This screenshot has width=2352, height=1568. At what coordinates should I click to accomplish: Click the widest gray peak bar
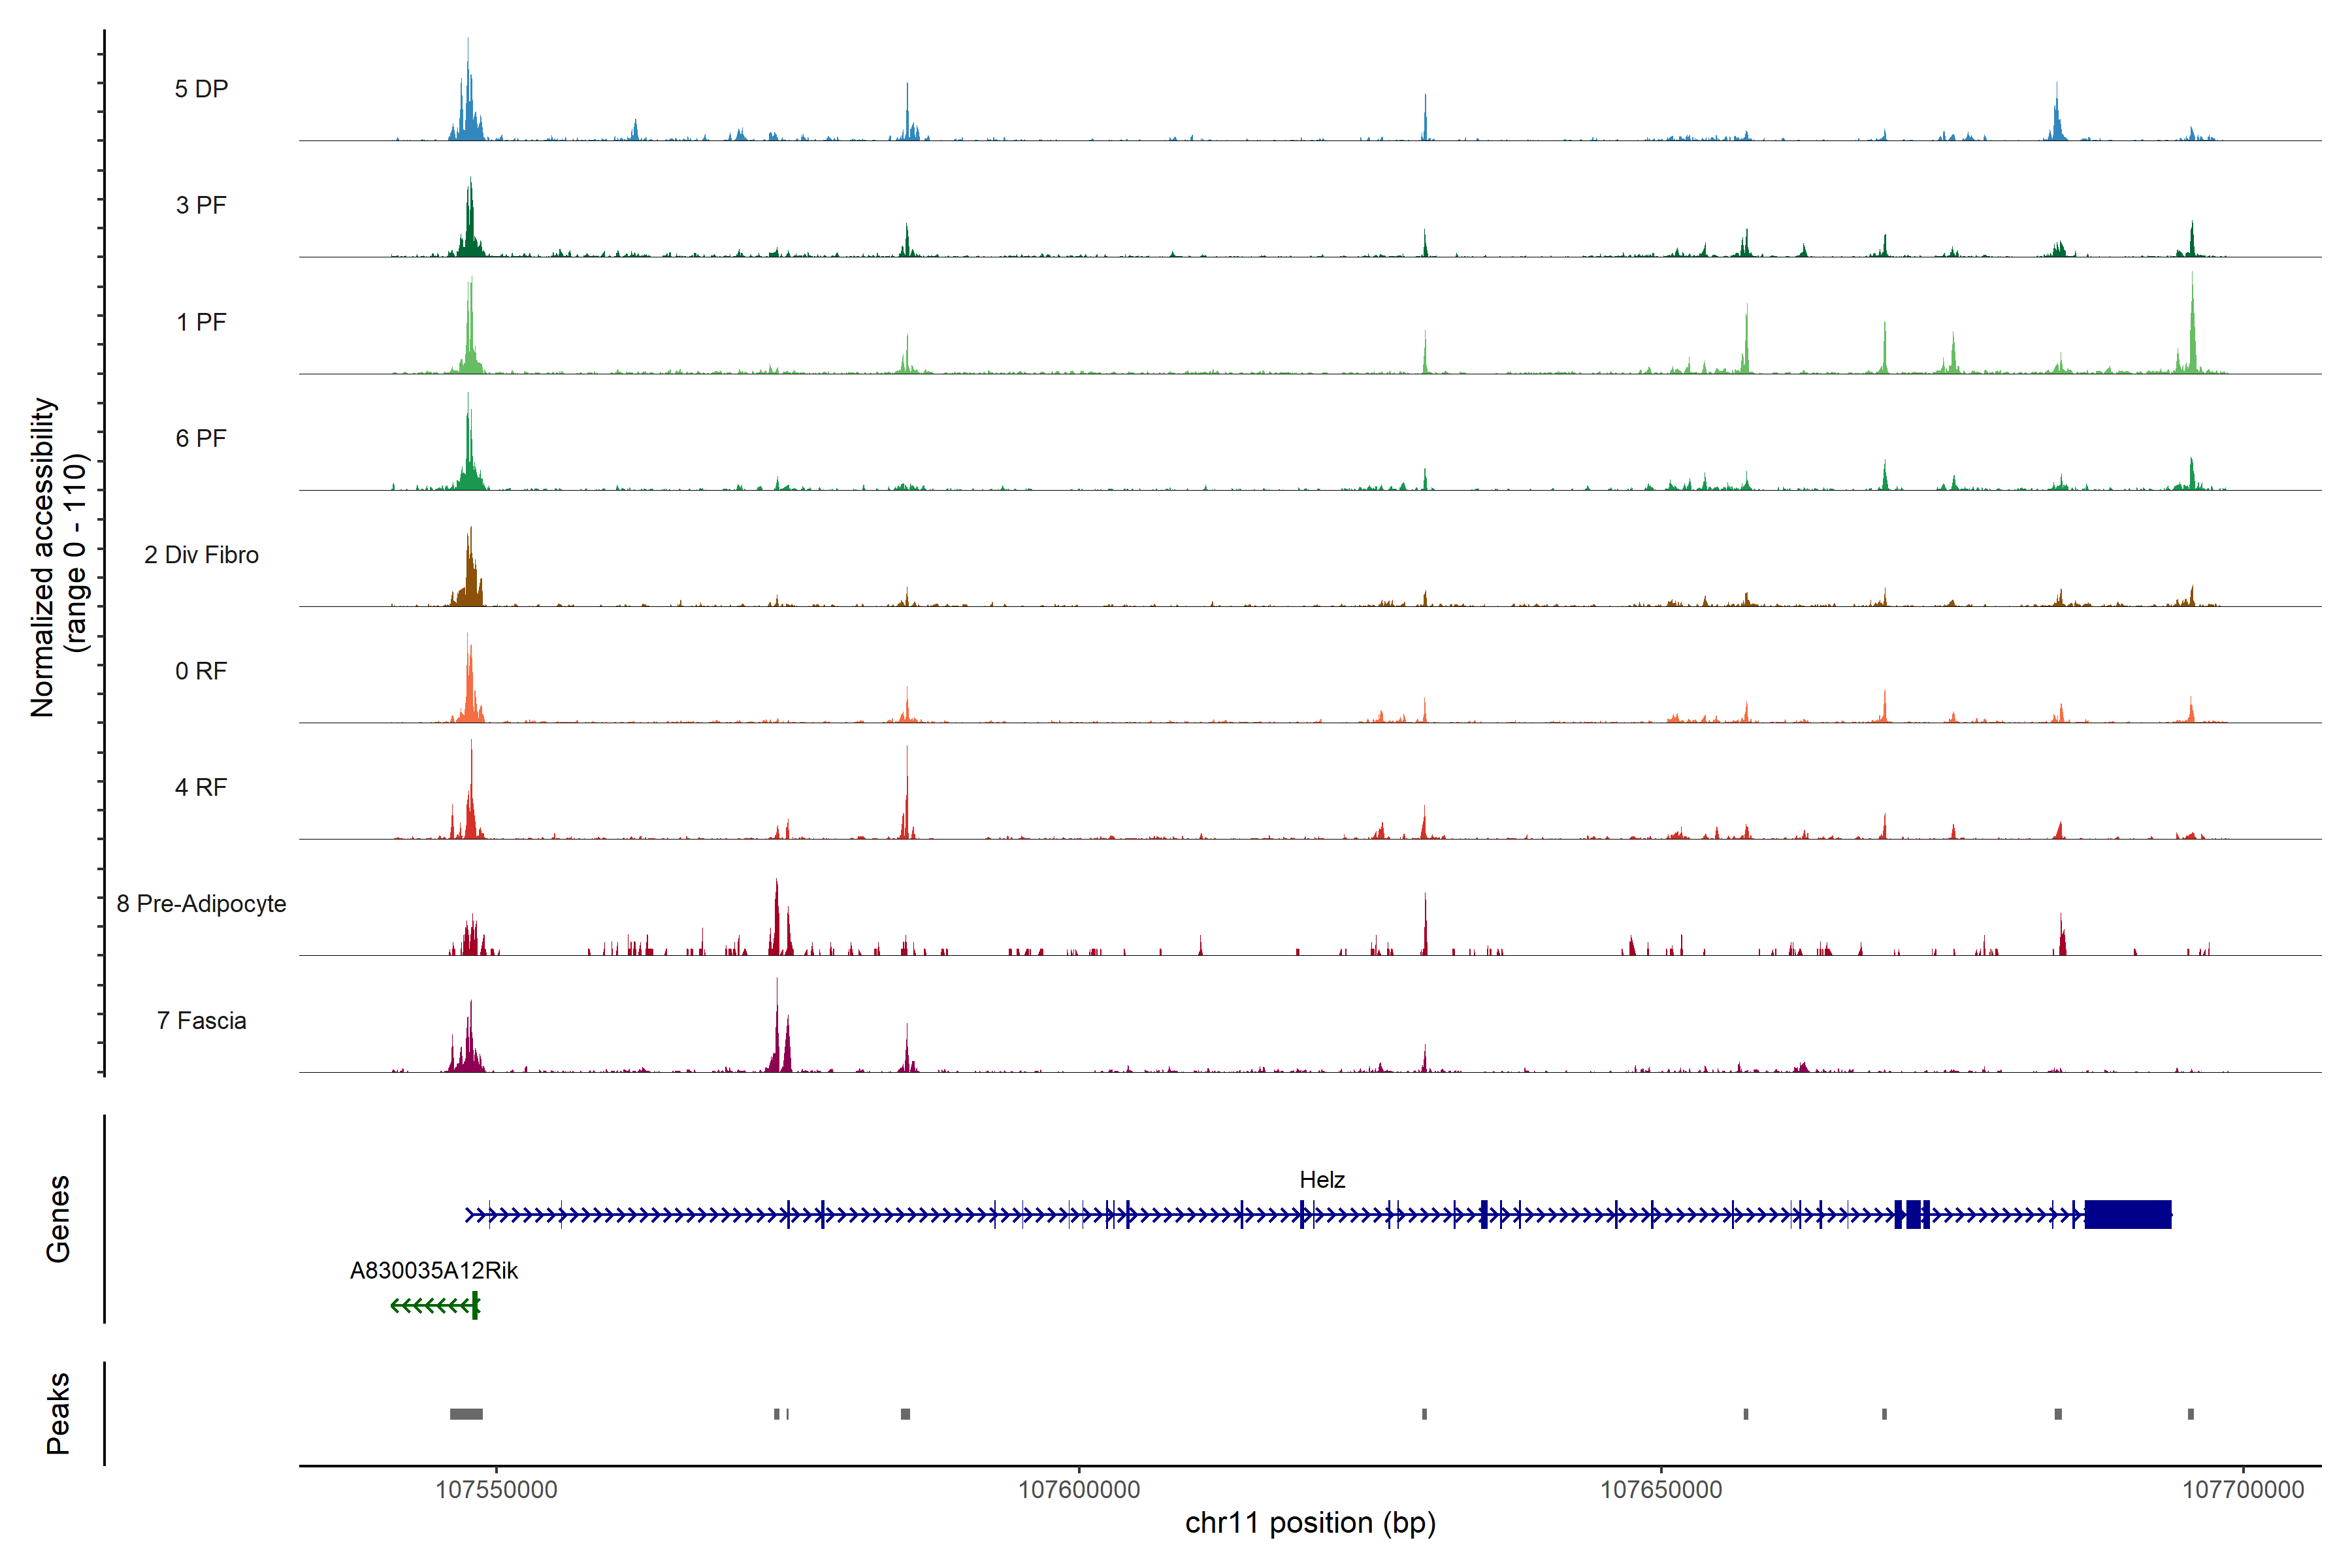click(x=466, y=1414)
